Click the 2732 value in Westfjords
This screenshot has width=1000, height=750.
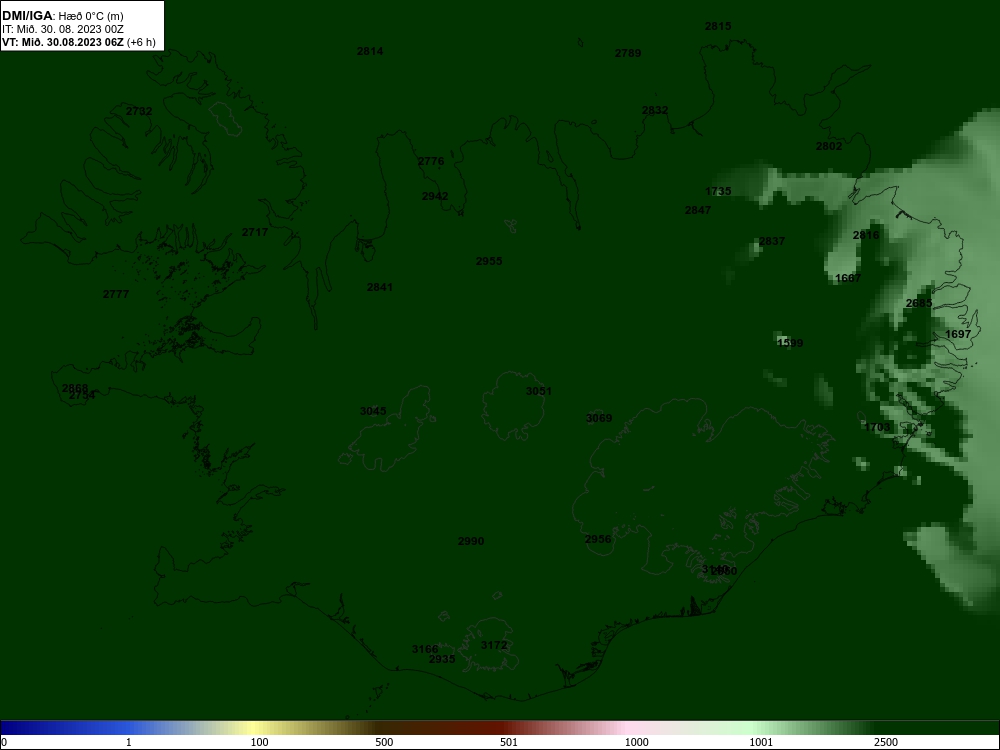tap(139, 111)
